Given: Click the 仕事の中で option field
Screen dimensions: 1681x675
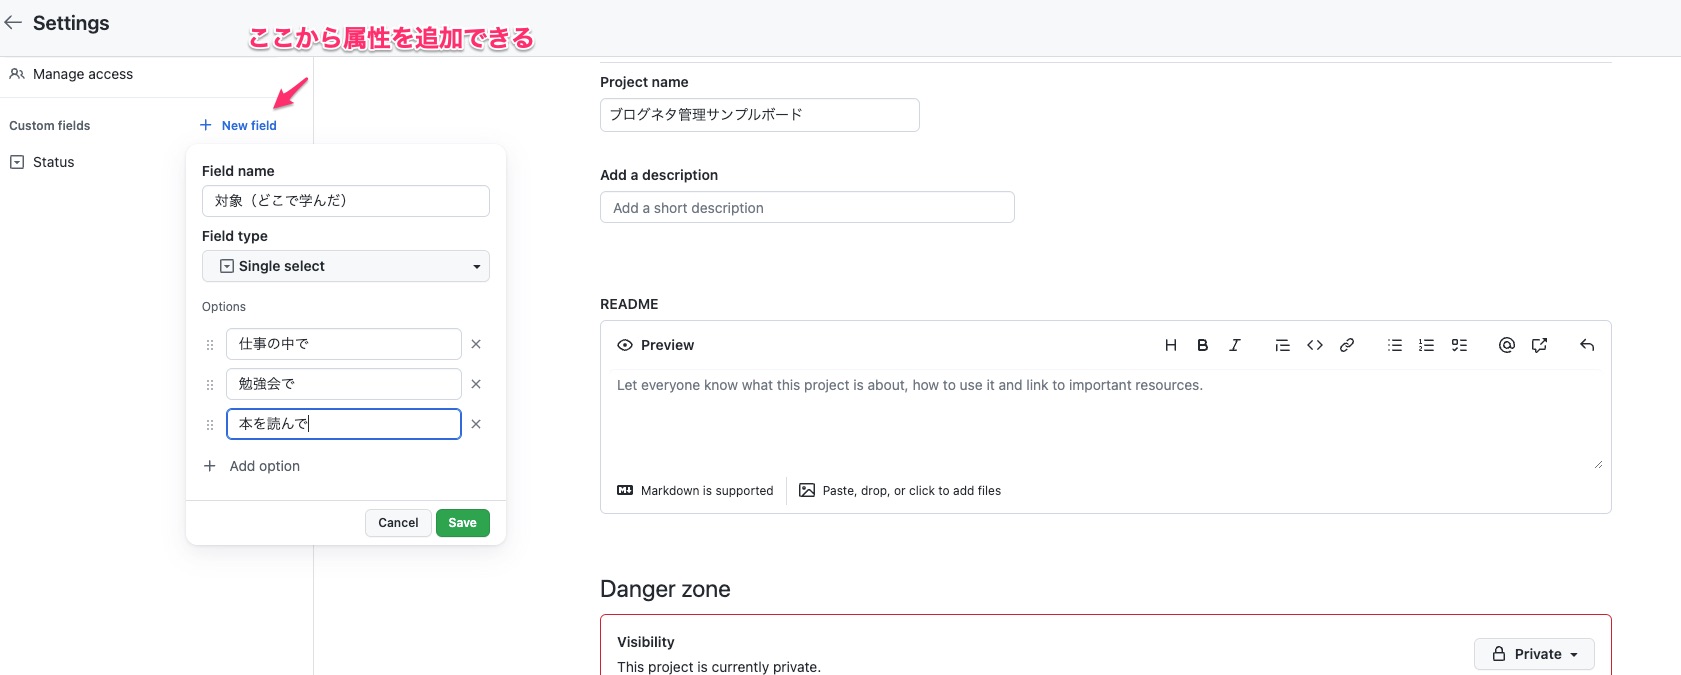Looking at the screenshot, I should point(344,344).
